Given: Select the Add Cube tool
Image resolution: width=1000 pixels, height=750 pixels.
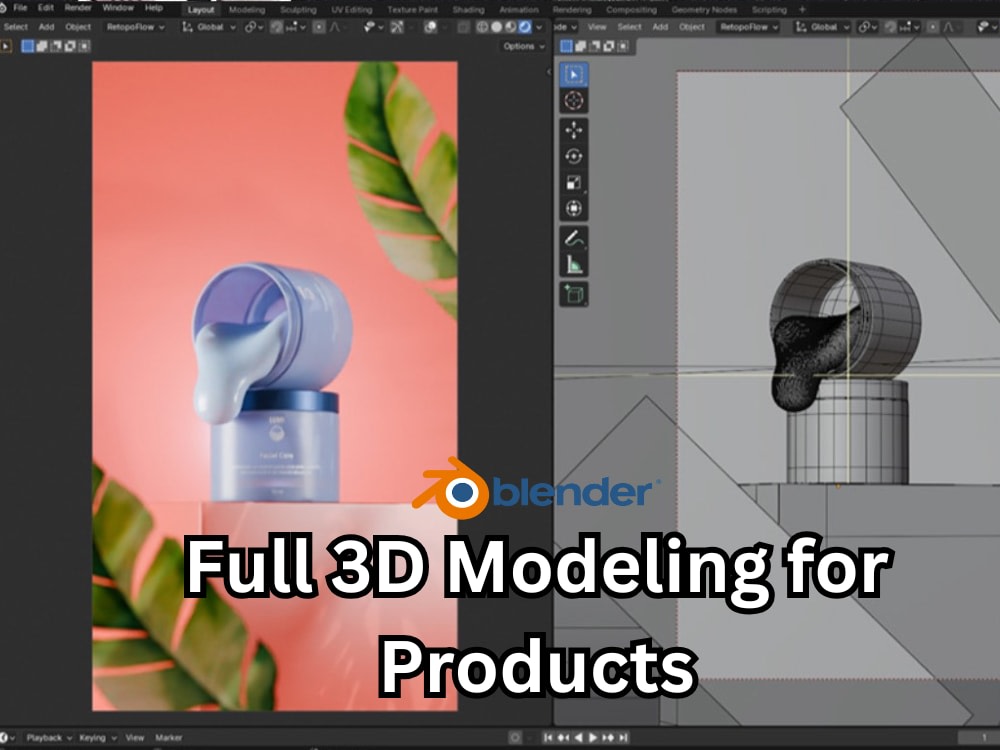Looking at the screenshot, I should (573, 295).
